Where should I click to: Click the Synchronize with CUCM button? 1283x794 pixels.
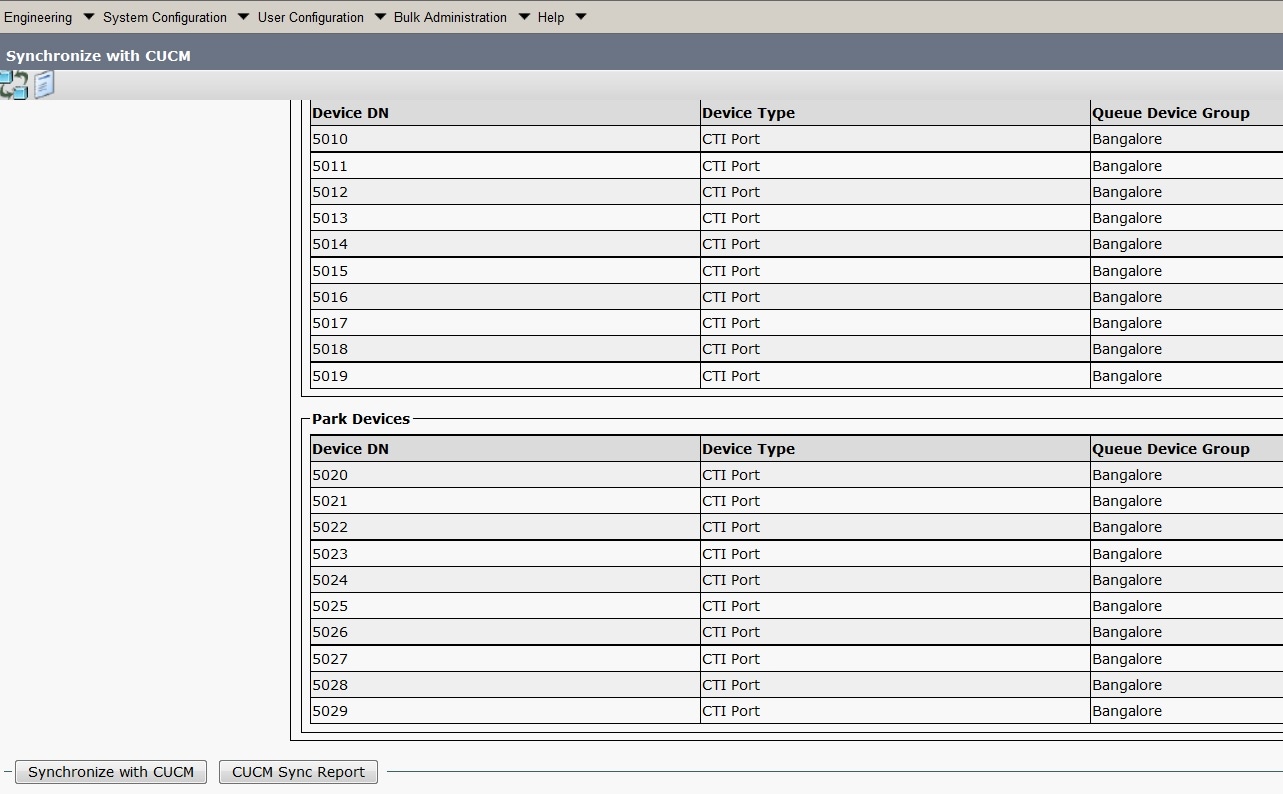111,772
